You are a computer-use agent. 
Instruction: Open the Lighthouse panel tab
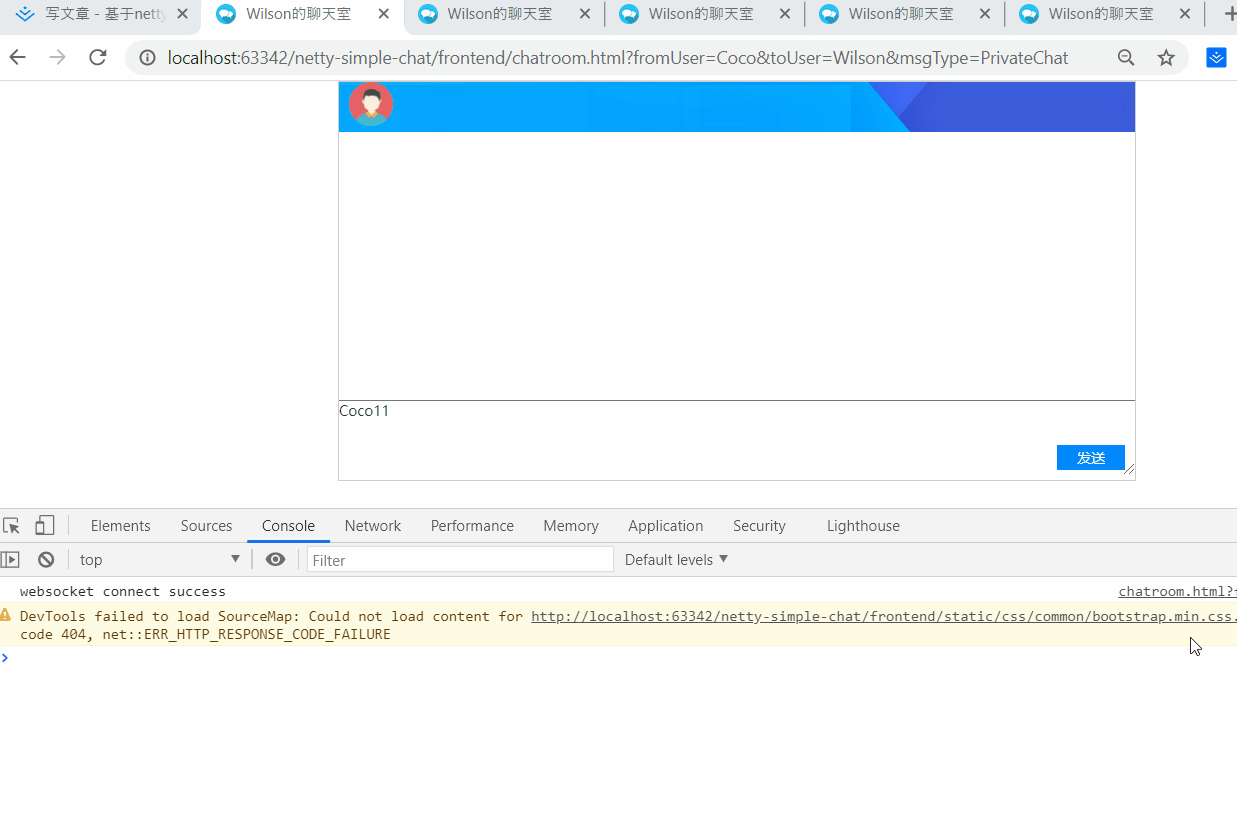click(x=863, y=526)
